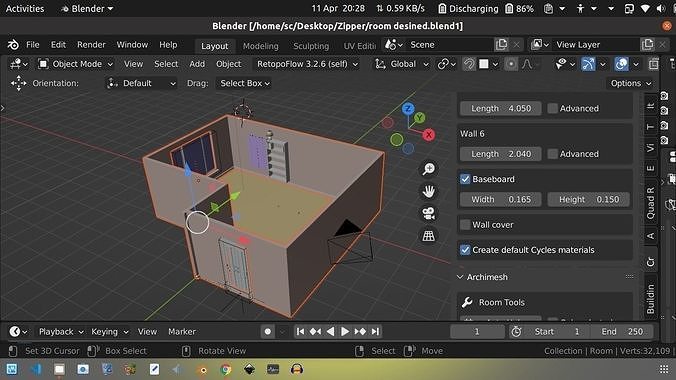Open the Options dropdown
The width and height of the screenshot is (676, 380).
tap(631, 83)
